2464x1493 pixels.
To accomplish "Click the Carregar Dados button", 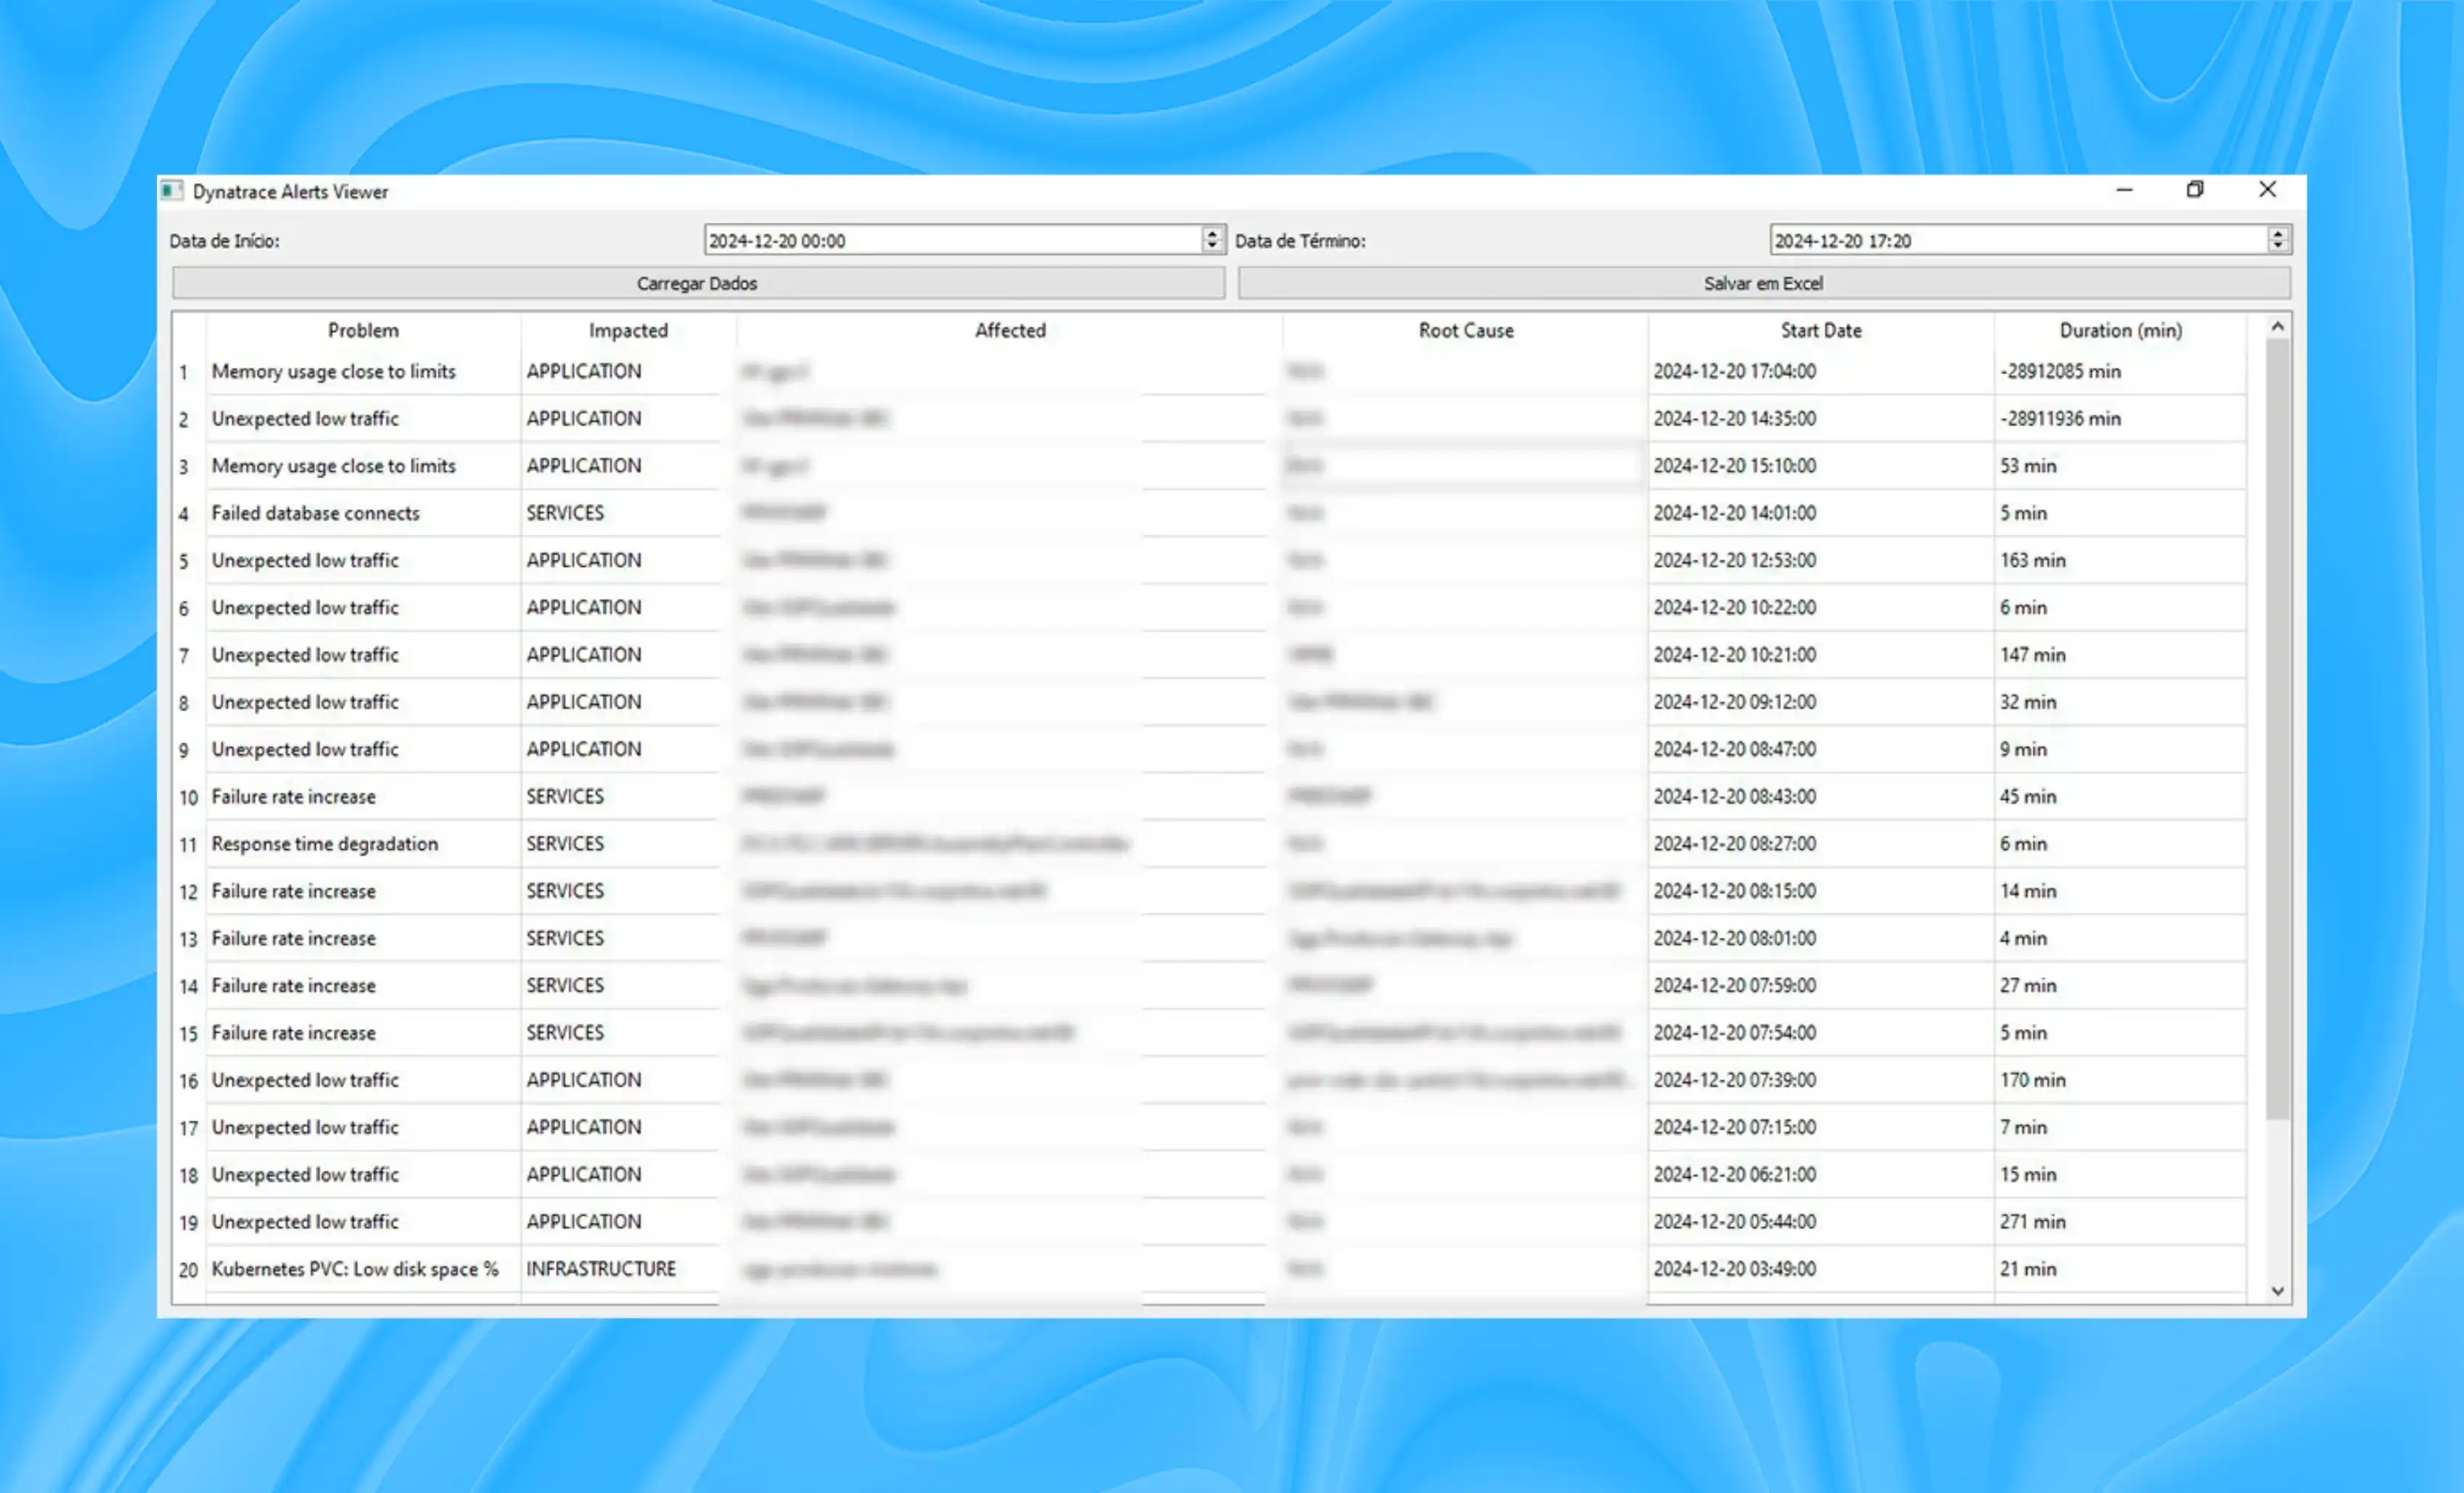I will point(697,283).
